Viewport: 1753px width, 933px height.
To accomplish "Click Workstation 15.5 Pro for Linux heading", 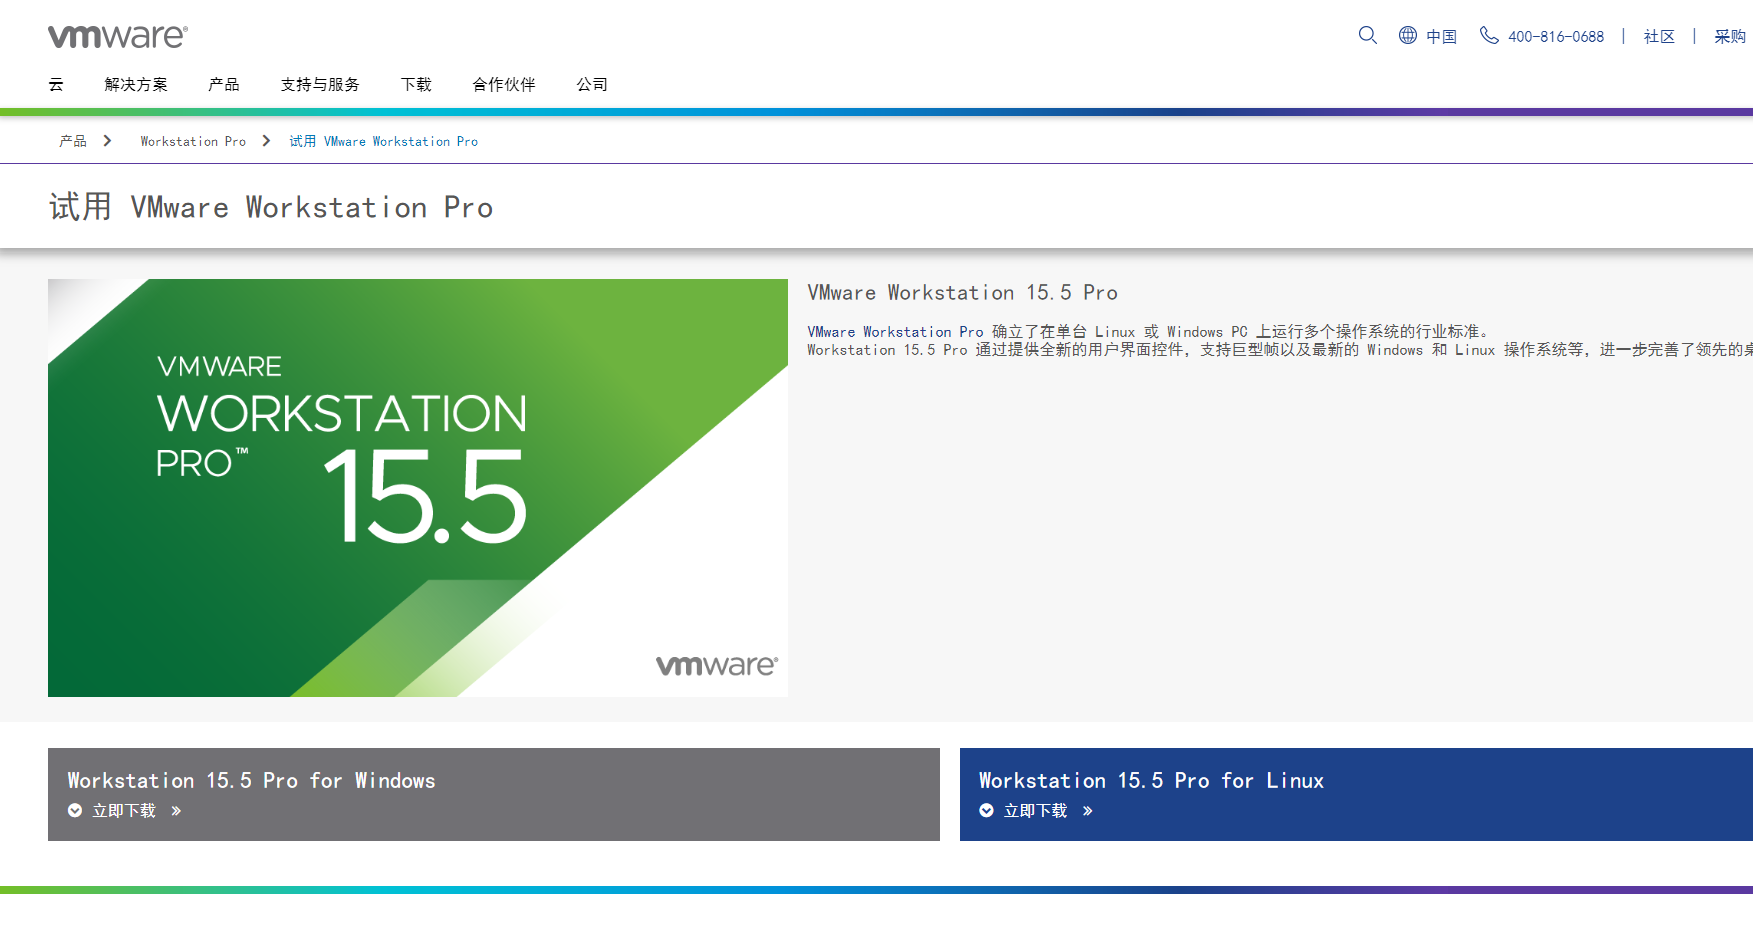I will (1151, 781).
